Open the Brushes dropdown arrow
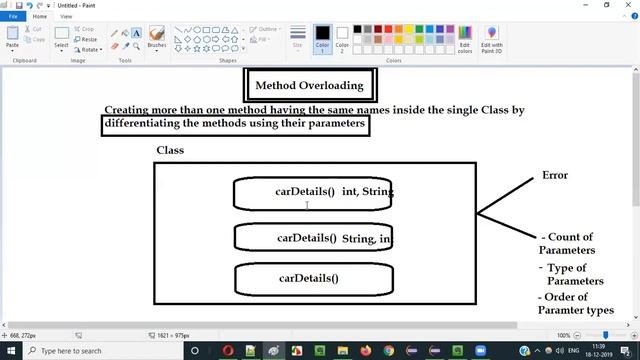This screenshot has height=360, width=640. [x=157, y=51]
